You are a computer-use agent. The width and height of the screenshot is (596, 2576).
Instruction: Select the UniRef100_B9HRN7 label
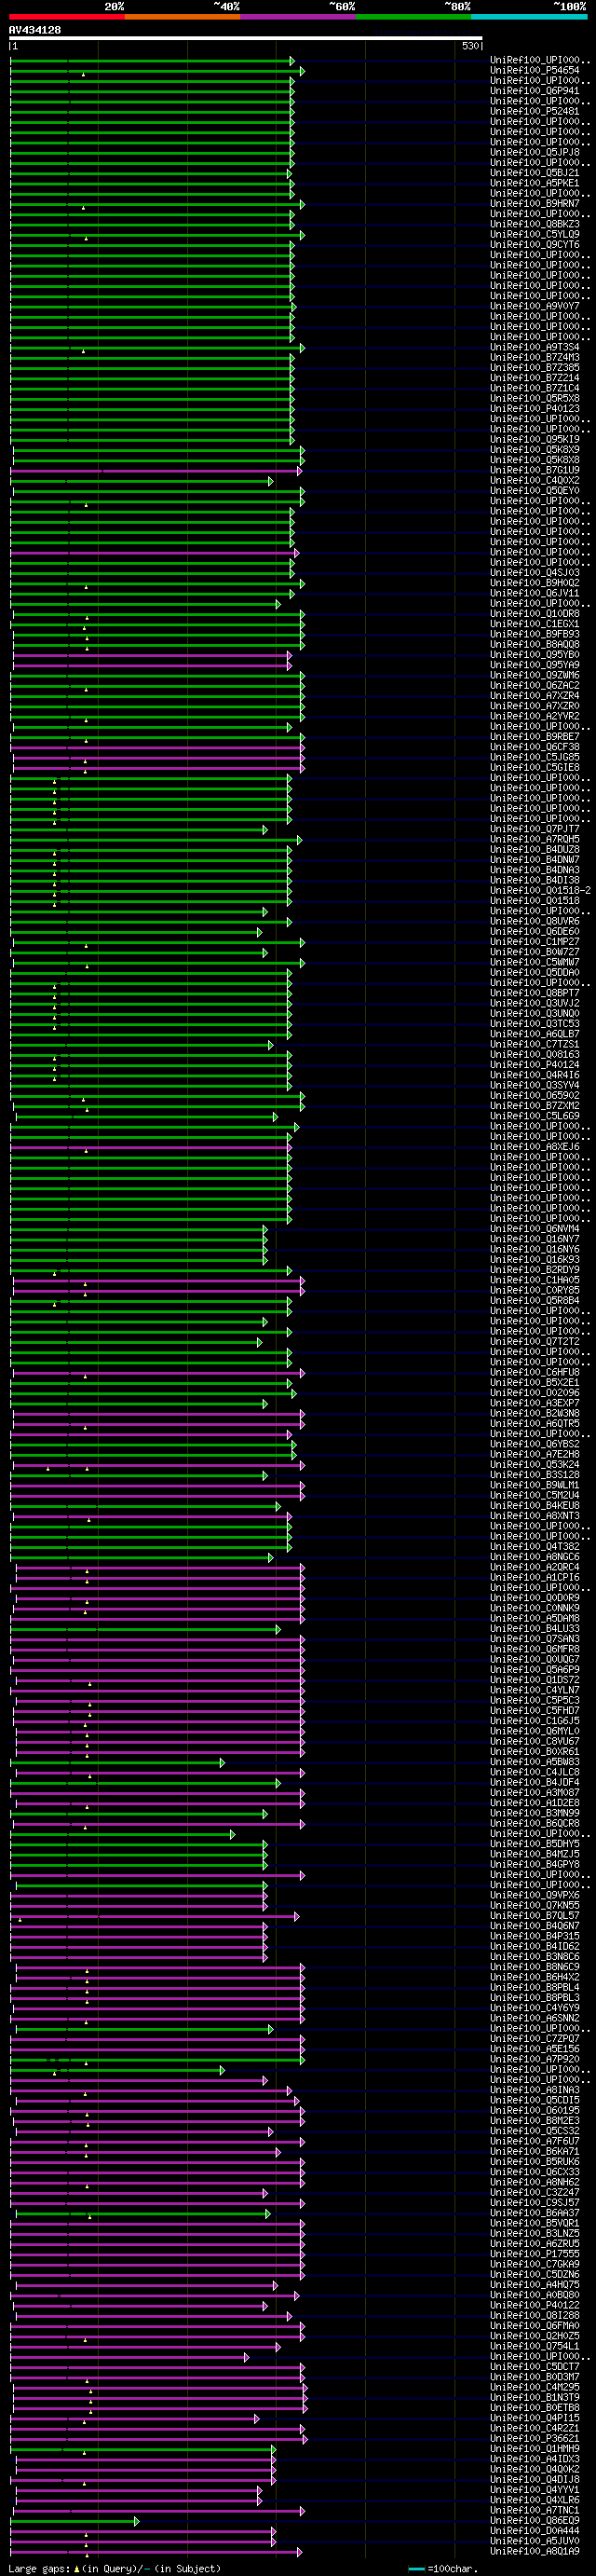tap(535, 204)
